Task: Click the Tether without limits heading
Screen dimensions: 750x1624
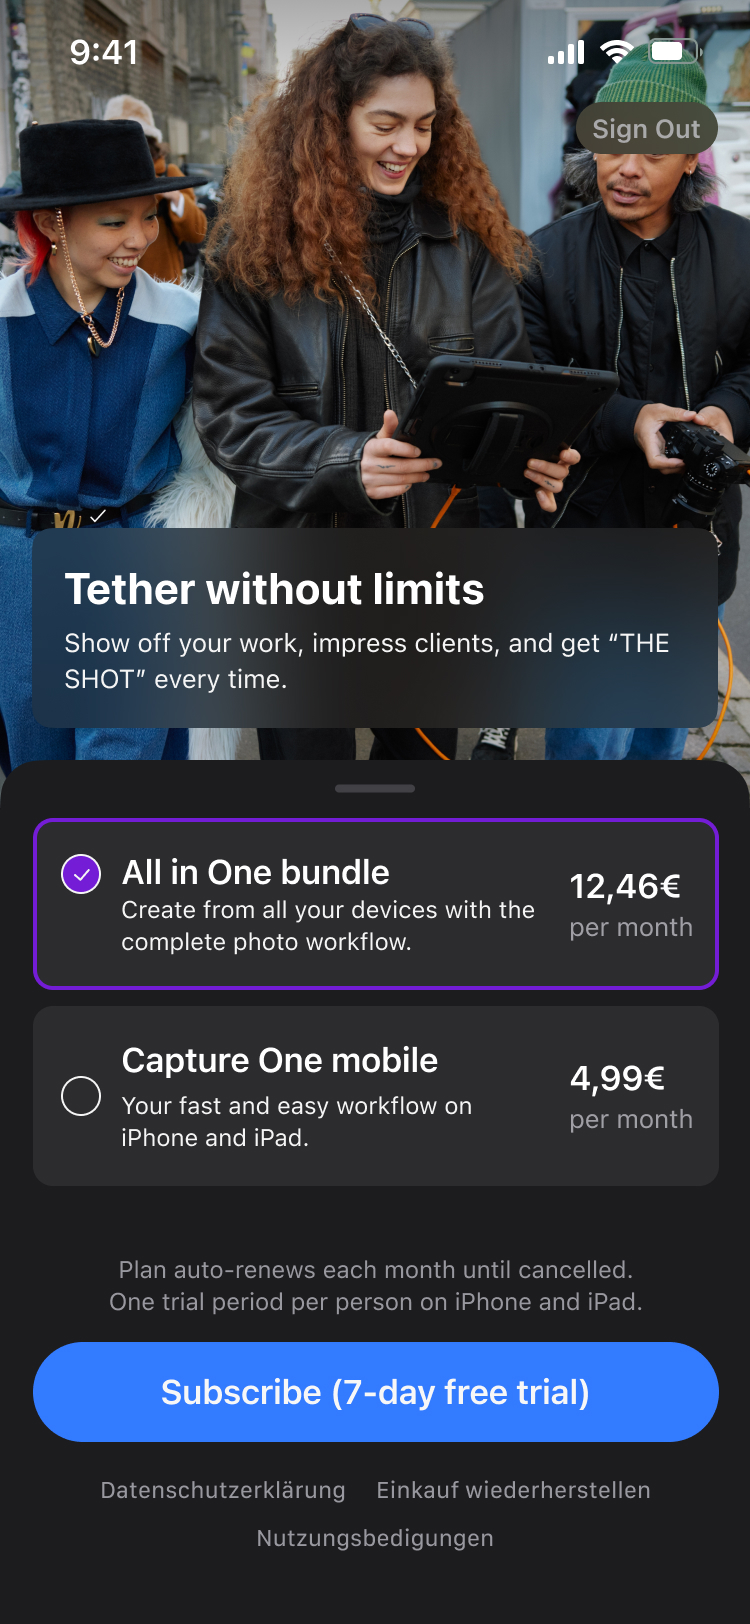Action: [274, 589]
